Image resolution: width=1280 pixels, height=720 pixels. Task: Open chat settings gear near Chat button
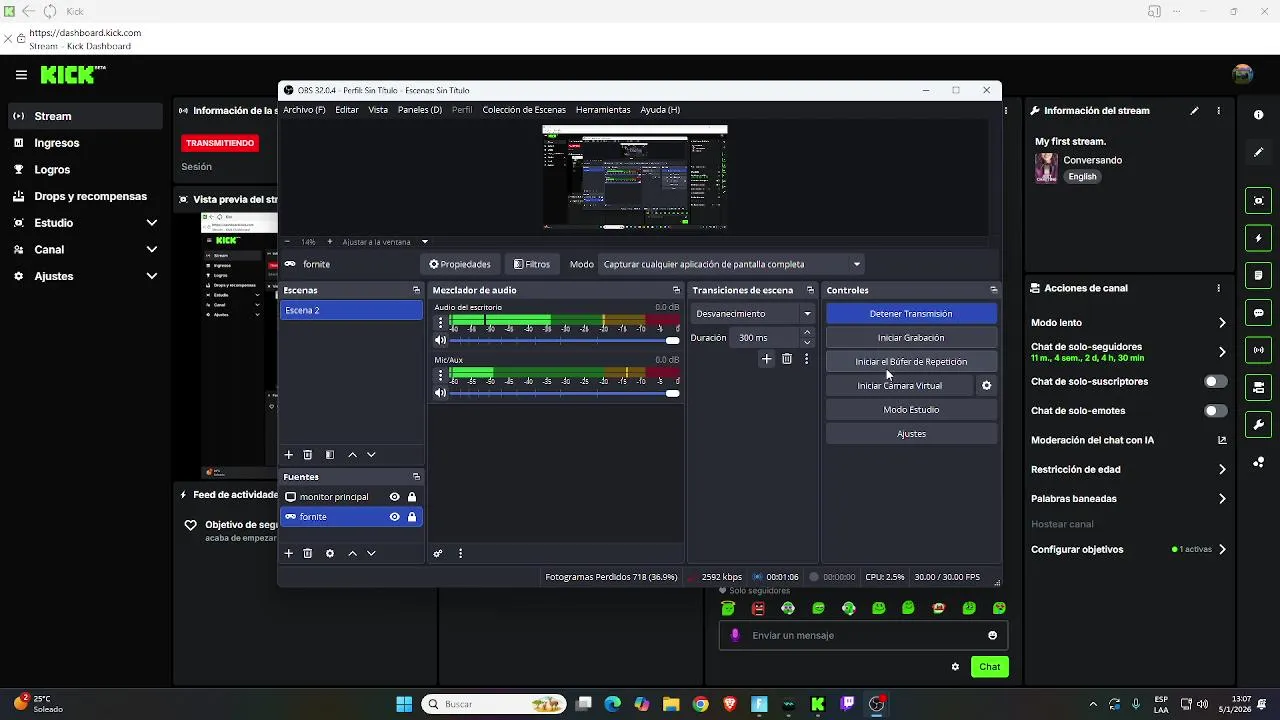pos(955,667)
